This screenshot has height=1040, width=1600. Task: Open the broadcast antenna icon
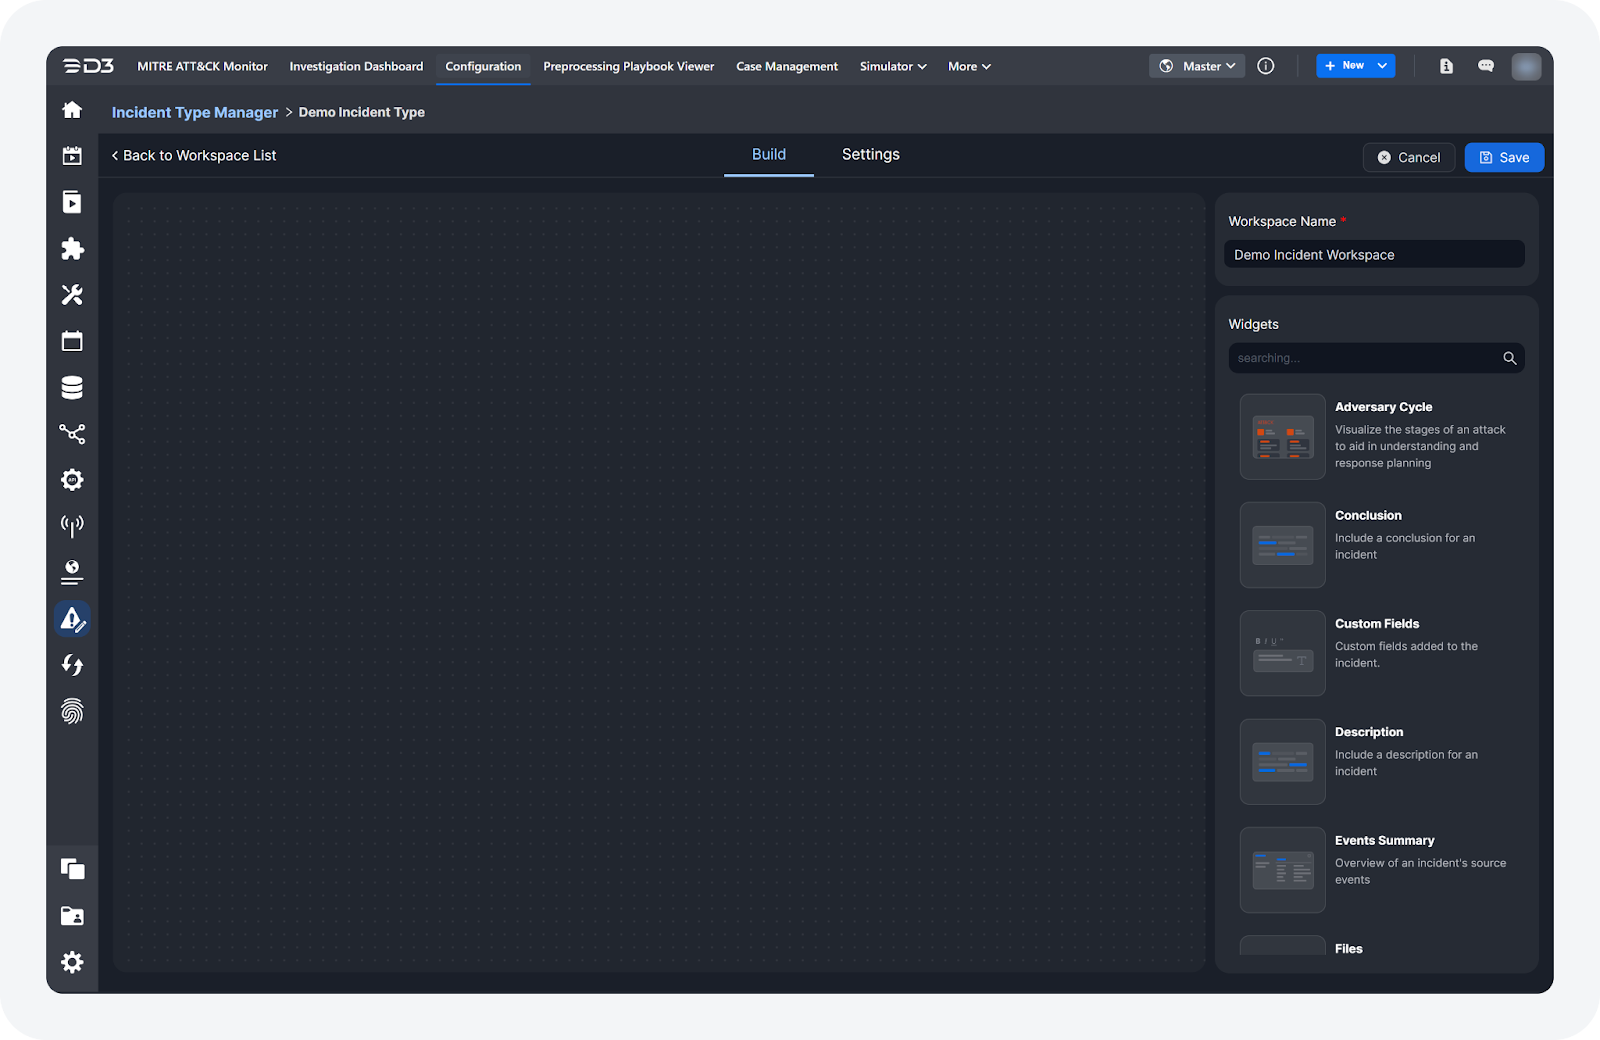[x=72, y=526]
